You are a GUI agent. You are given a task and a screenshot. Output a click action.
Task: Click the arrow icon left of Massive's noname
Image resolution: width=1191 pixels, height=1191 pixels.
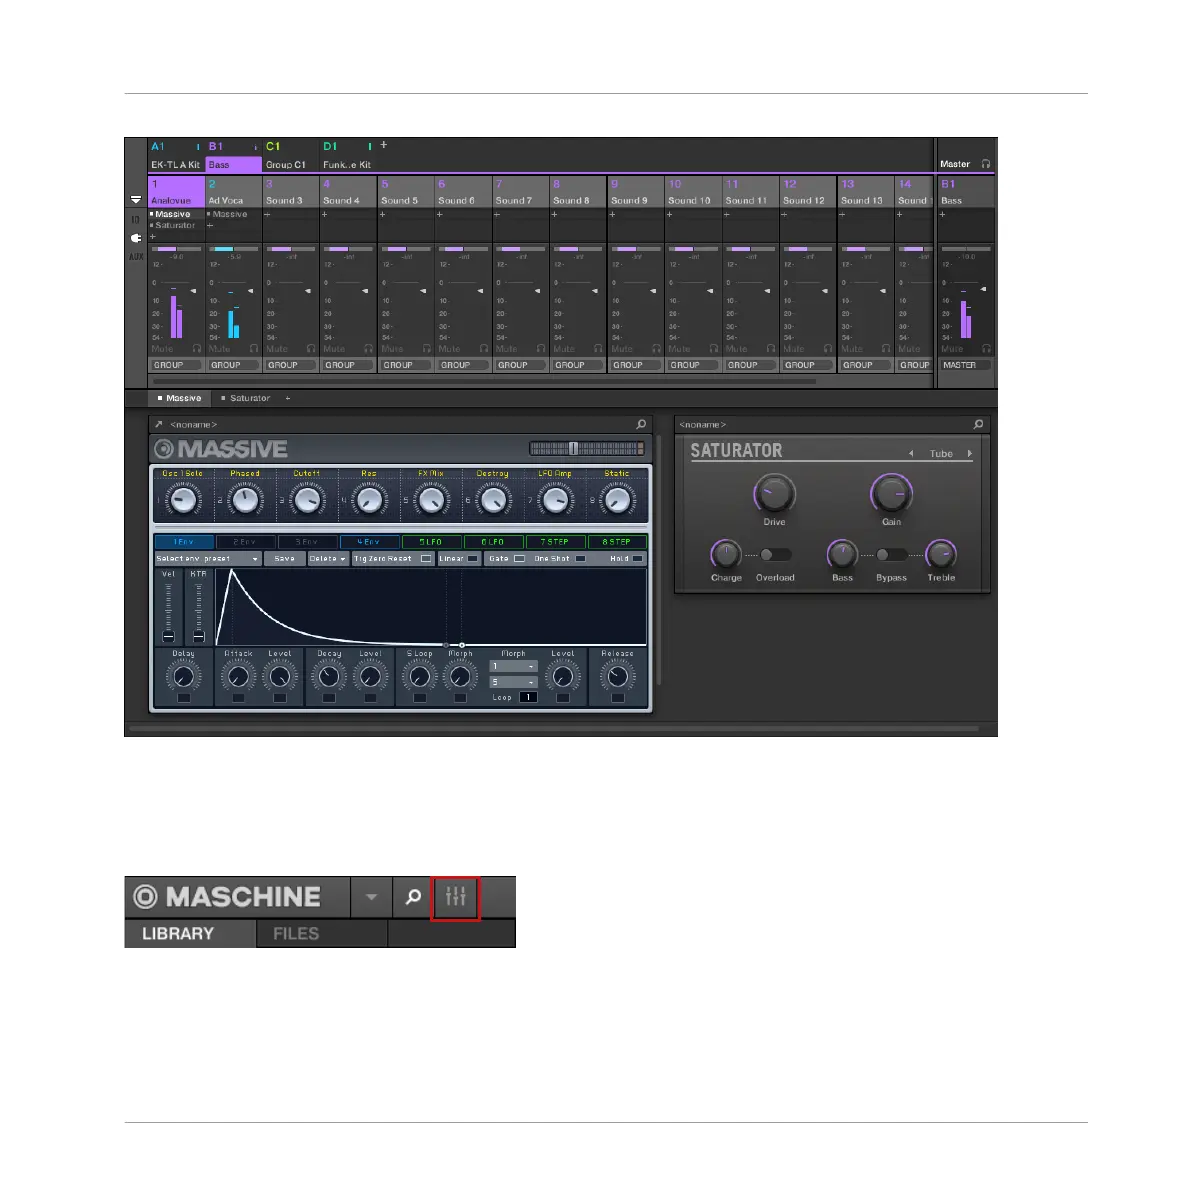pyautogui.click(x=159, y=425)
